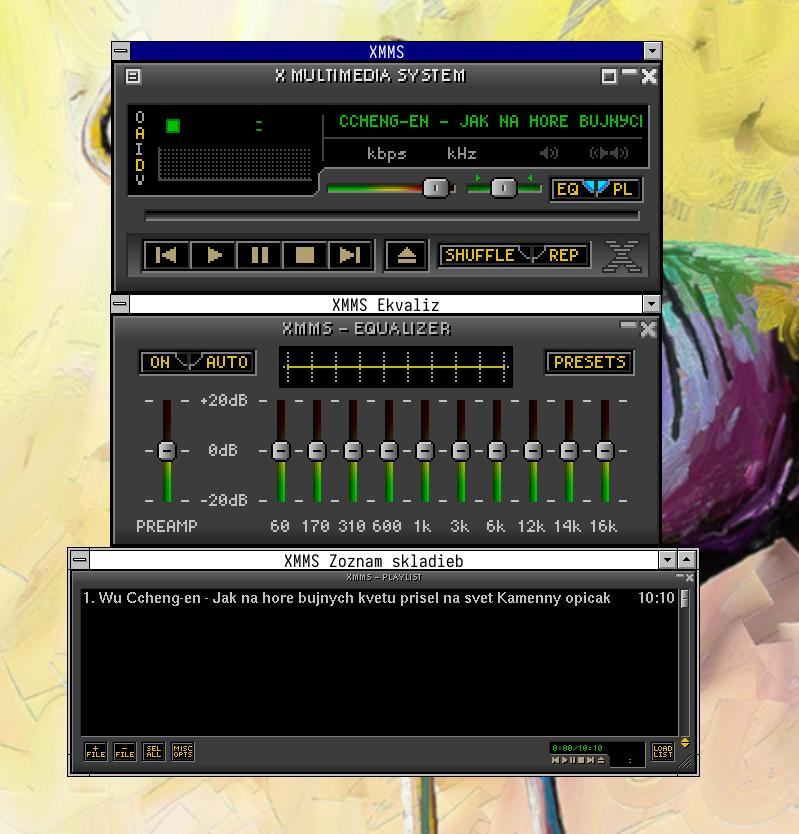
Task: Open main player options menu icon
Action: pos(133,77)
